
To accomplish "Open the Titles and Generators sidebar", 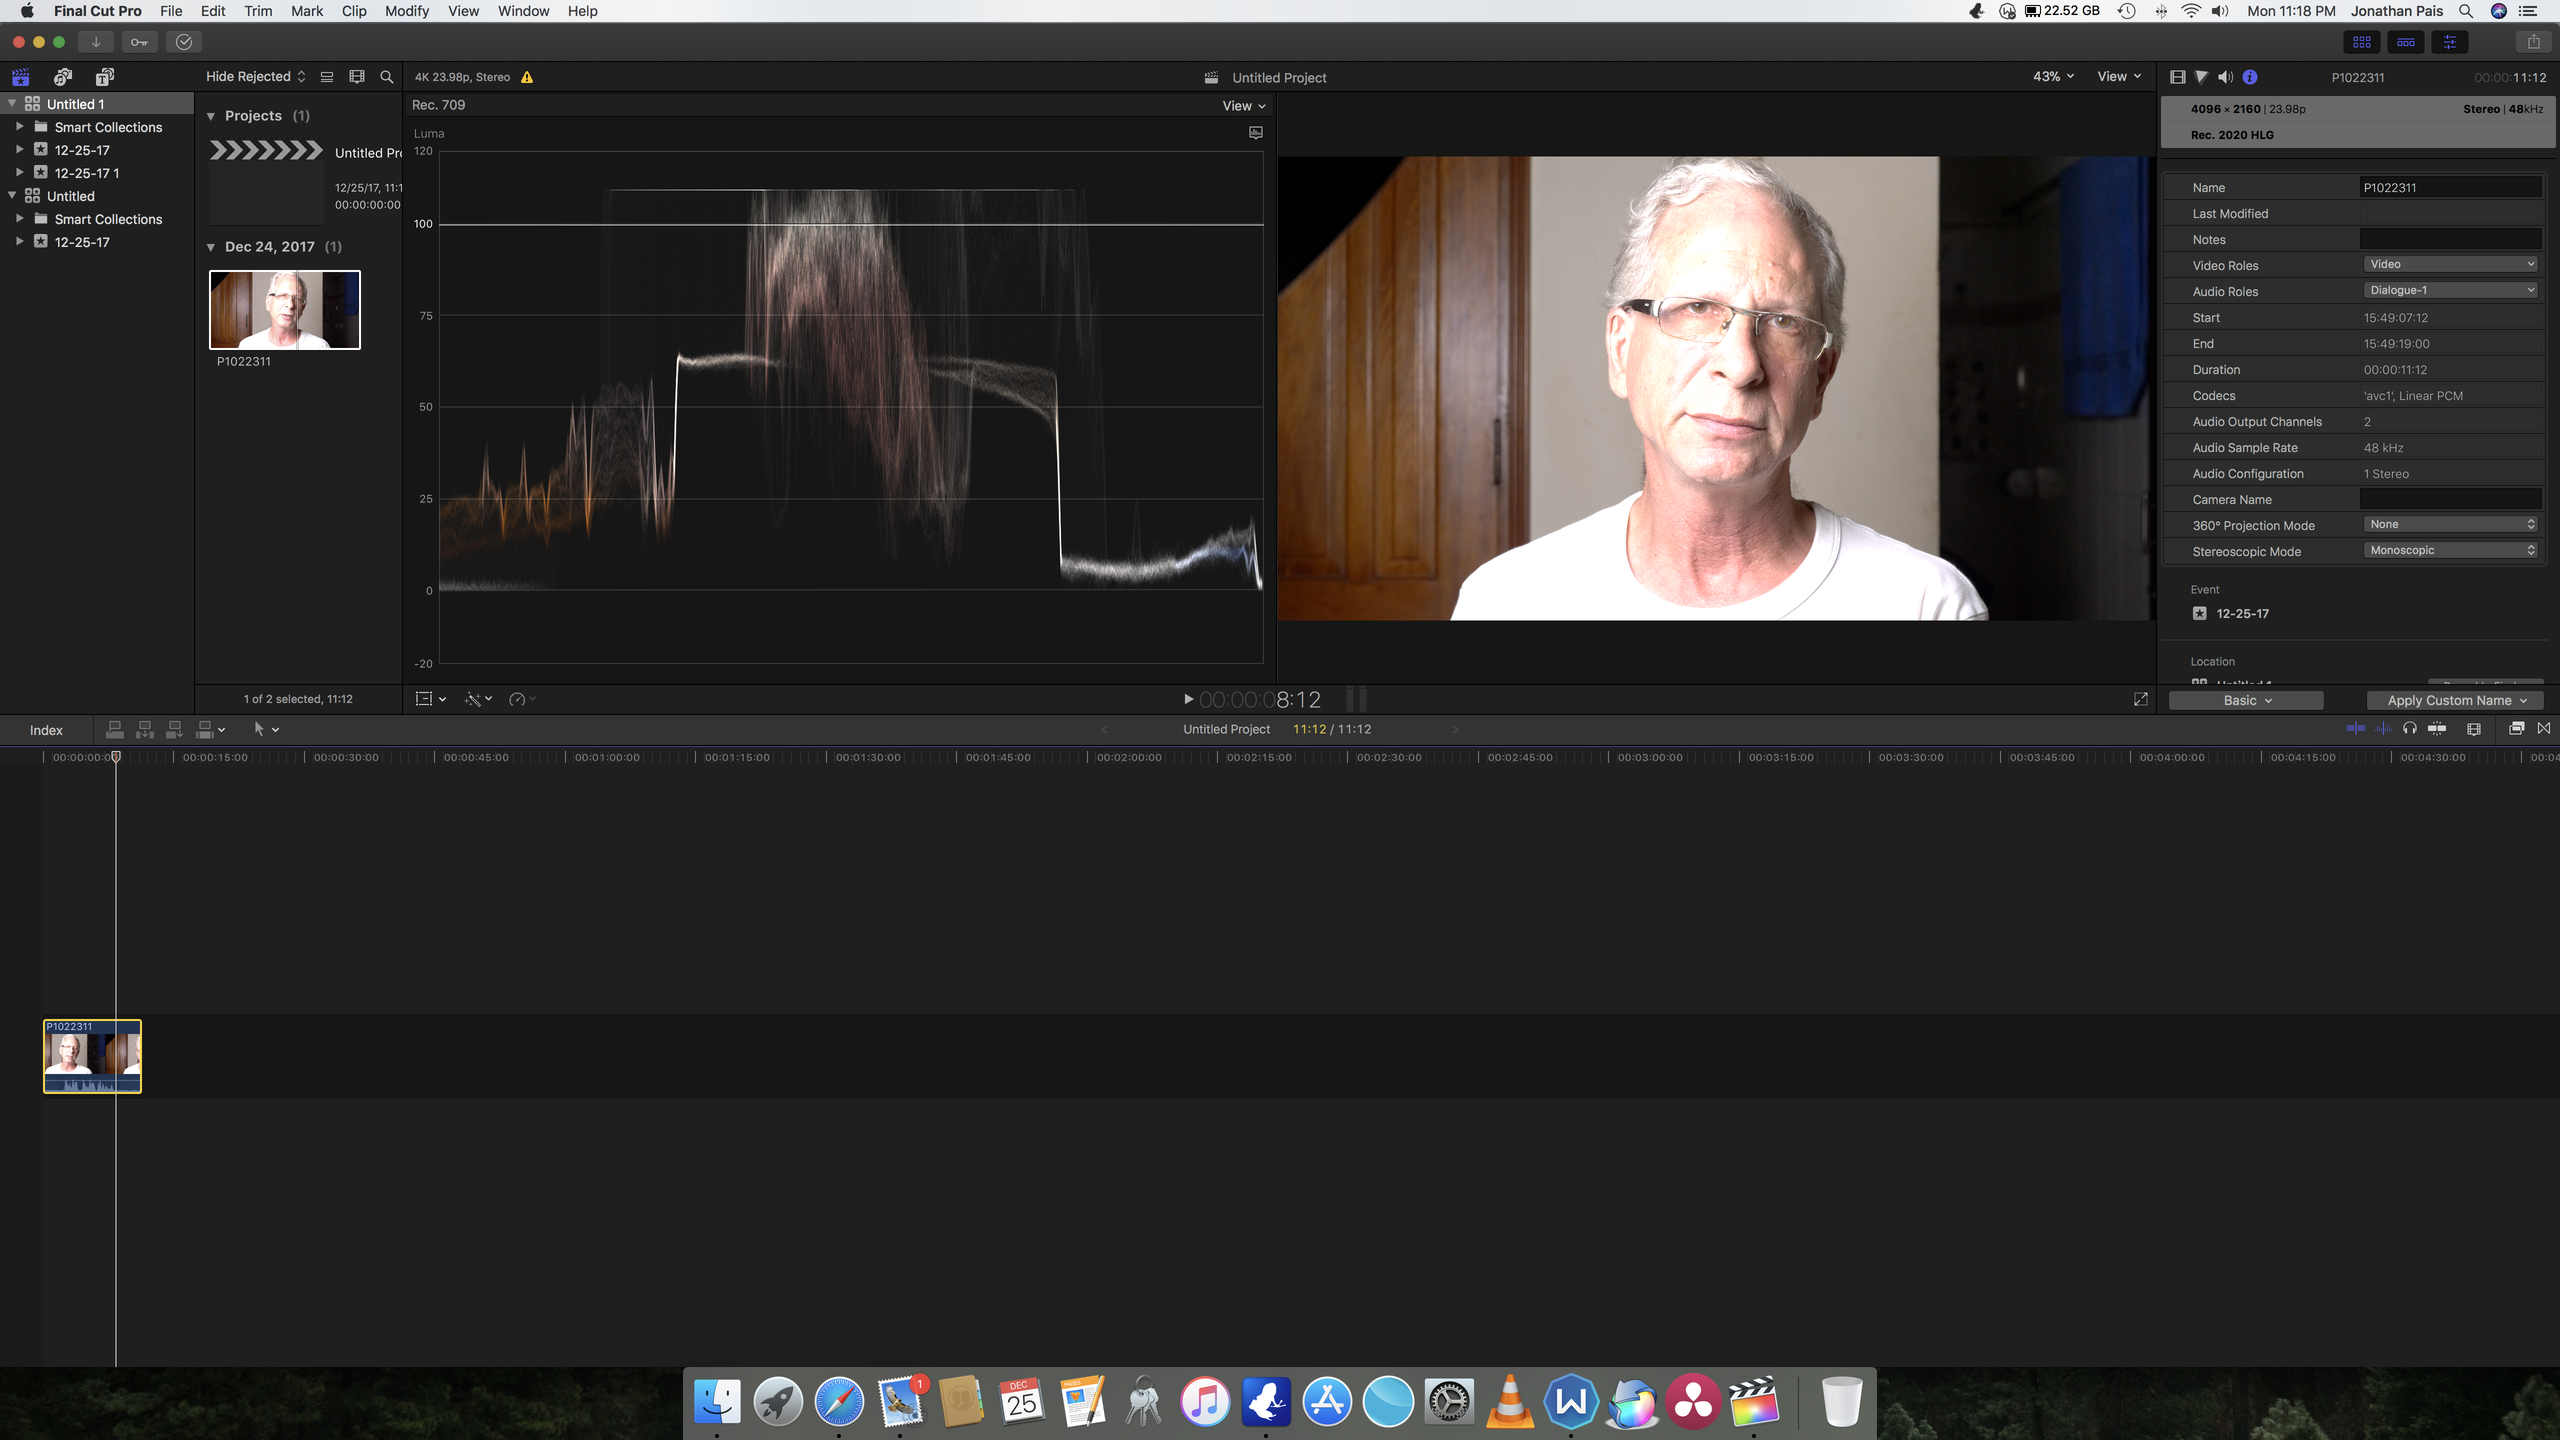I will coord(104,77).
